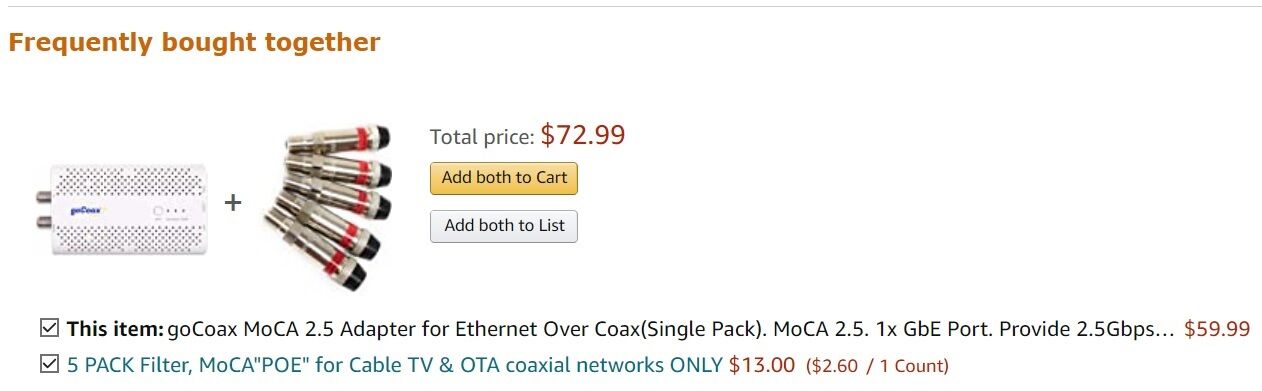Uncheck the goCoax MoCA 2.5 Adapter checkbox
This screenshot has width=1262, height=391.
(x=48, y=328)
